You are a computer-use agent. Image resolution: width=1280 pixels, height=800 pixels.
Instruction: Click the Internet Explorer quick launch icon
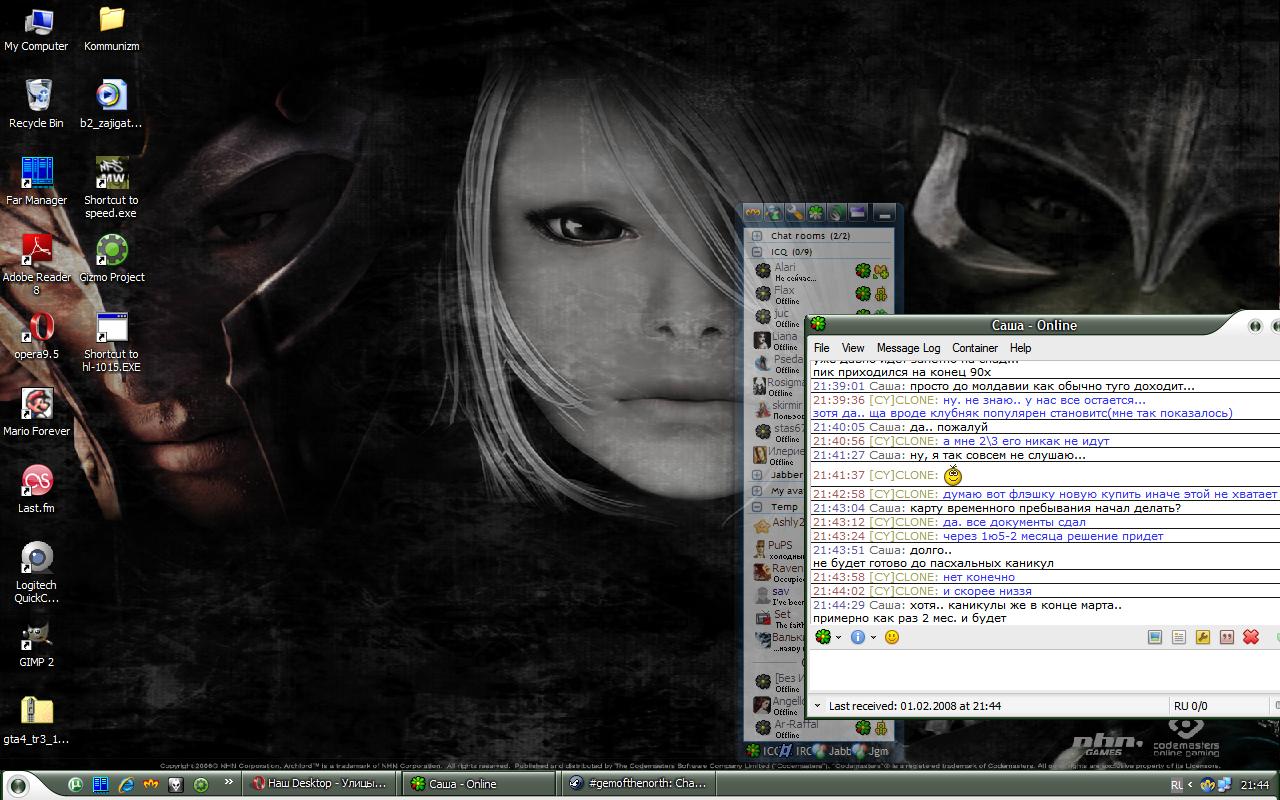pyautogui.click(x=127, y=784)
